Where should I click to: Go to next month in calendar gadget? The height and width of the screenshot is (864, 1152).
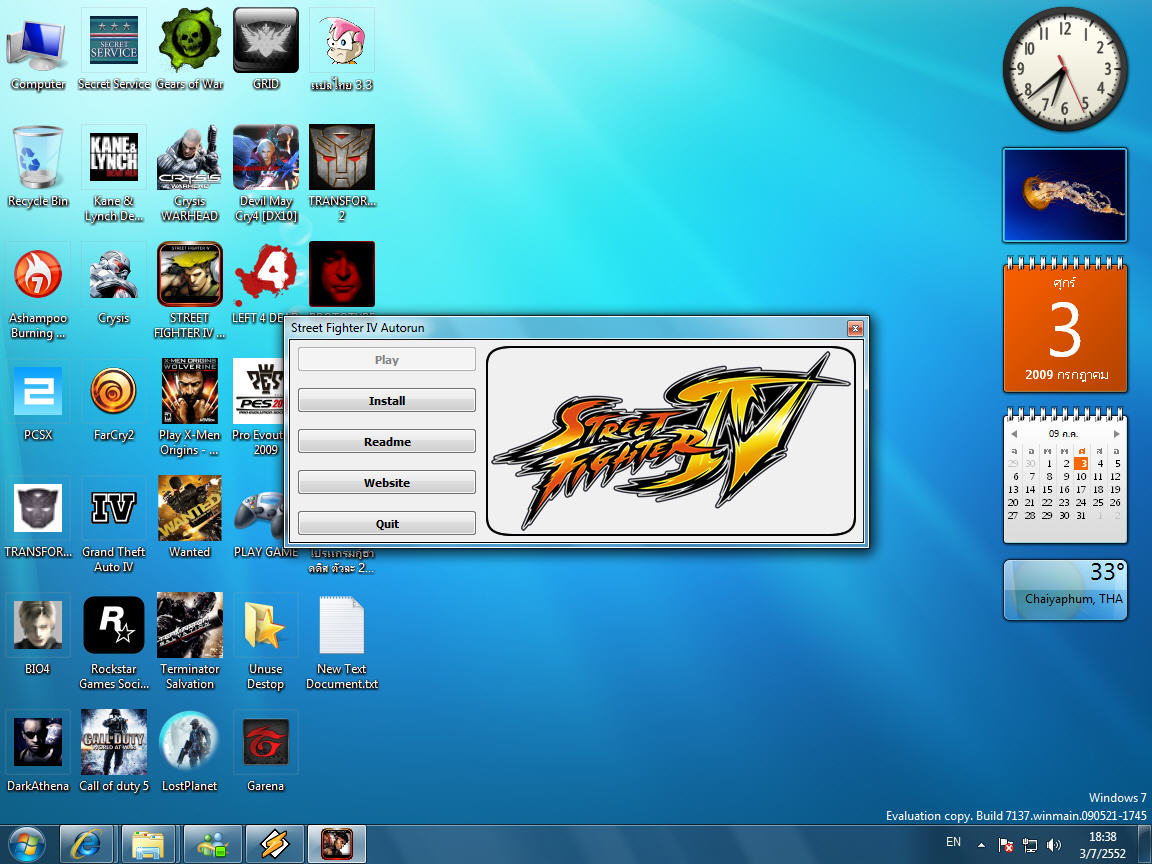click(1117, 433)
